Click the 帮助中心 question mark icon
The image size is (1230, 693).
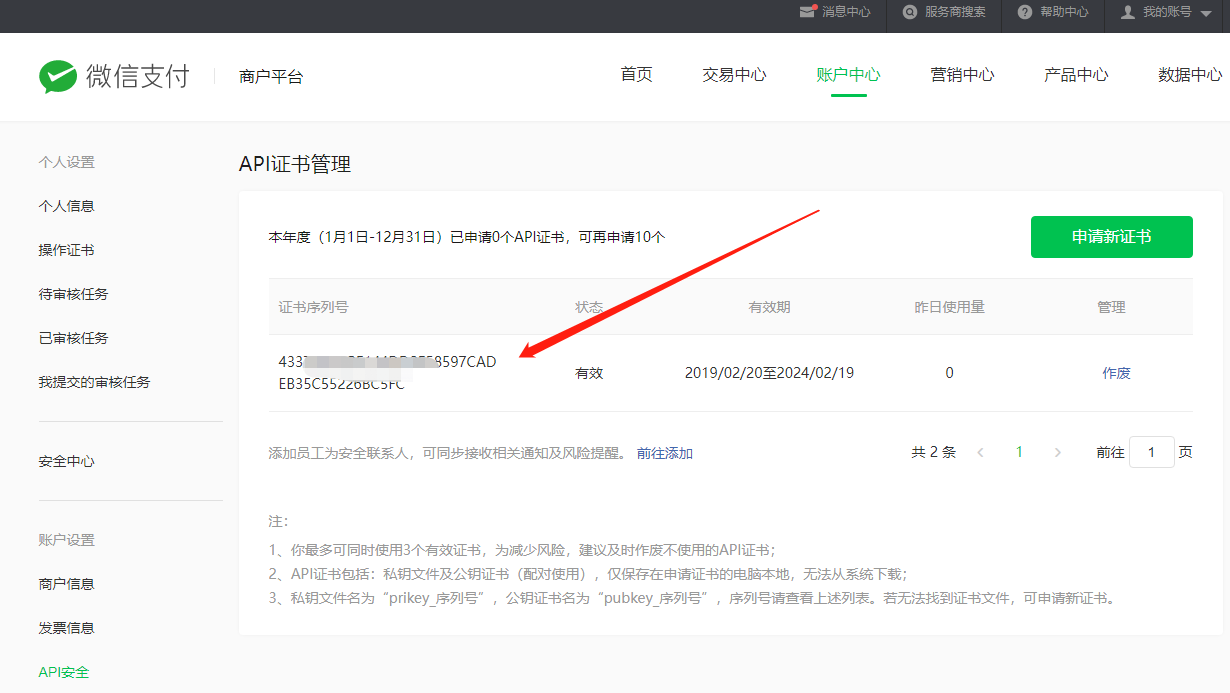pyautogui.click(x=1025, y=12)
